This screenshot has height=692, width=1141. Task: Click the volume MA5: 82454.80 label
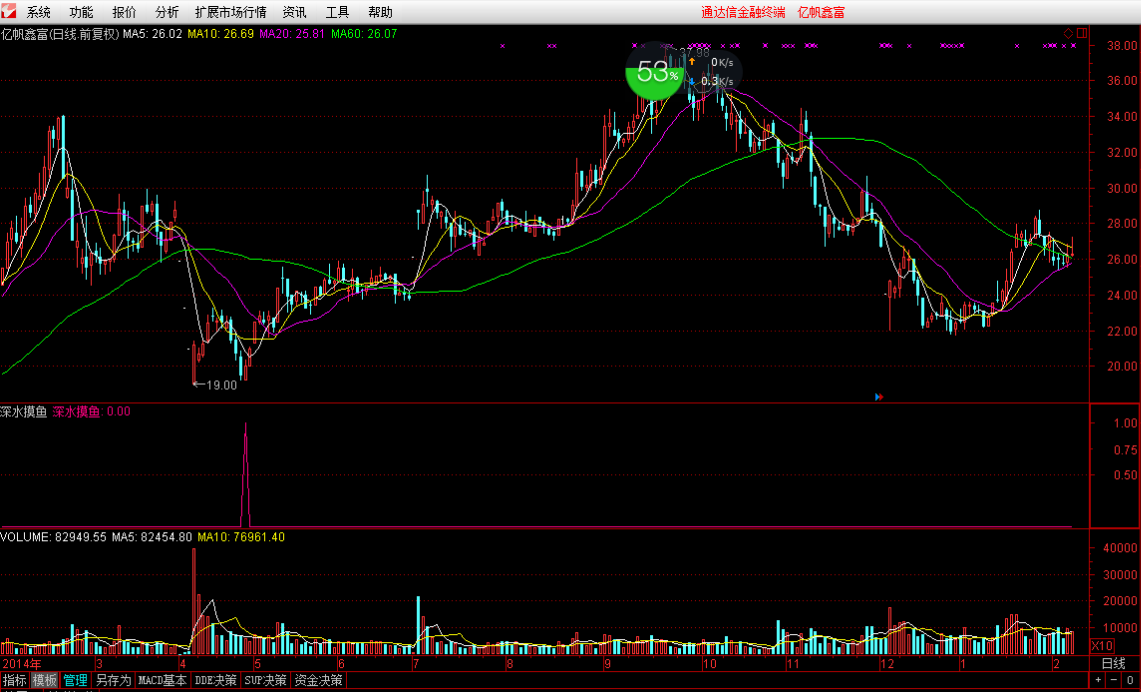pos(151,537)
